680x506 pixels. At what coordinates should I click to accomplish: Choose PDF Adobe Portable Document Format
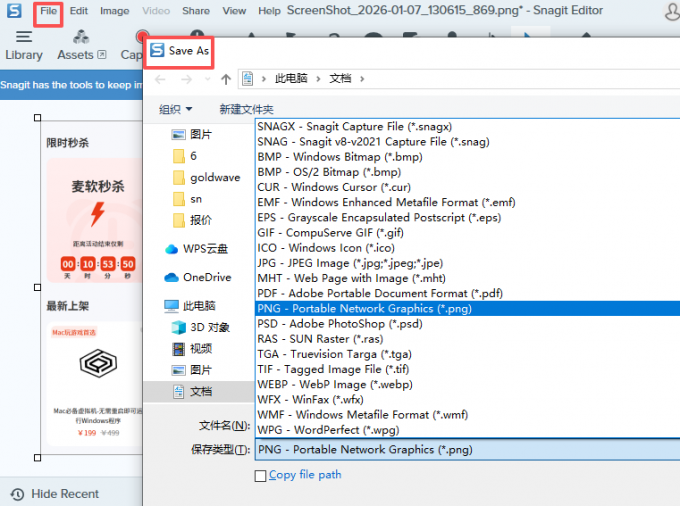click(x=468, y=294)
